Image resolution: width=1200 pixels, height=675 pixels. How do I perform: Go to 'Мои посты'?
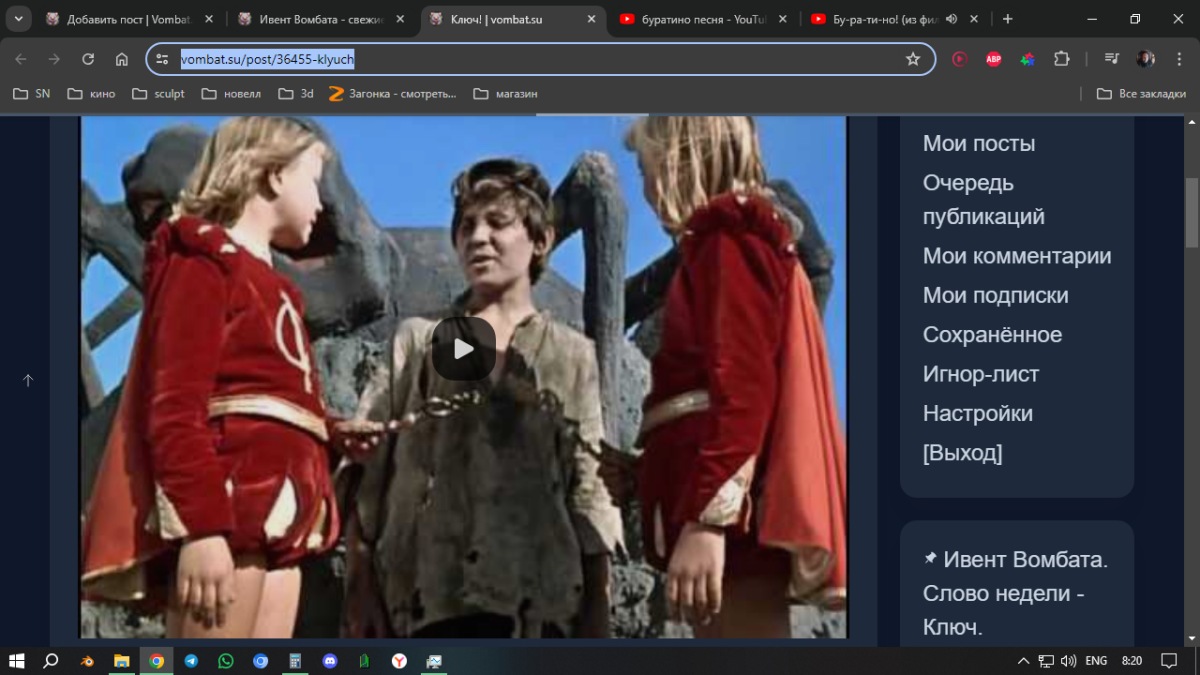[979, 144]
